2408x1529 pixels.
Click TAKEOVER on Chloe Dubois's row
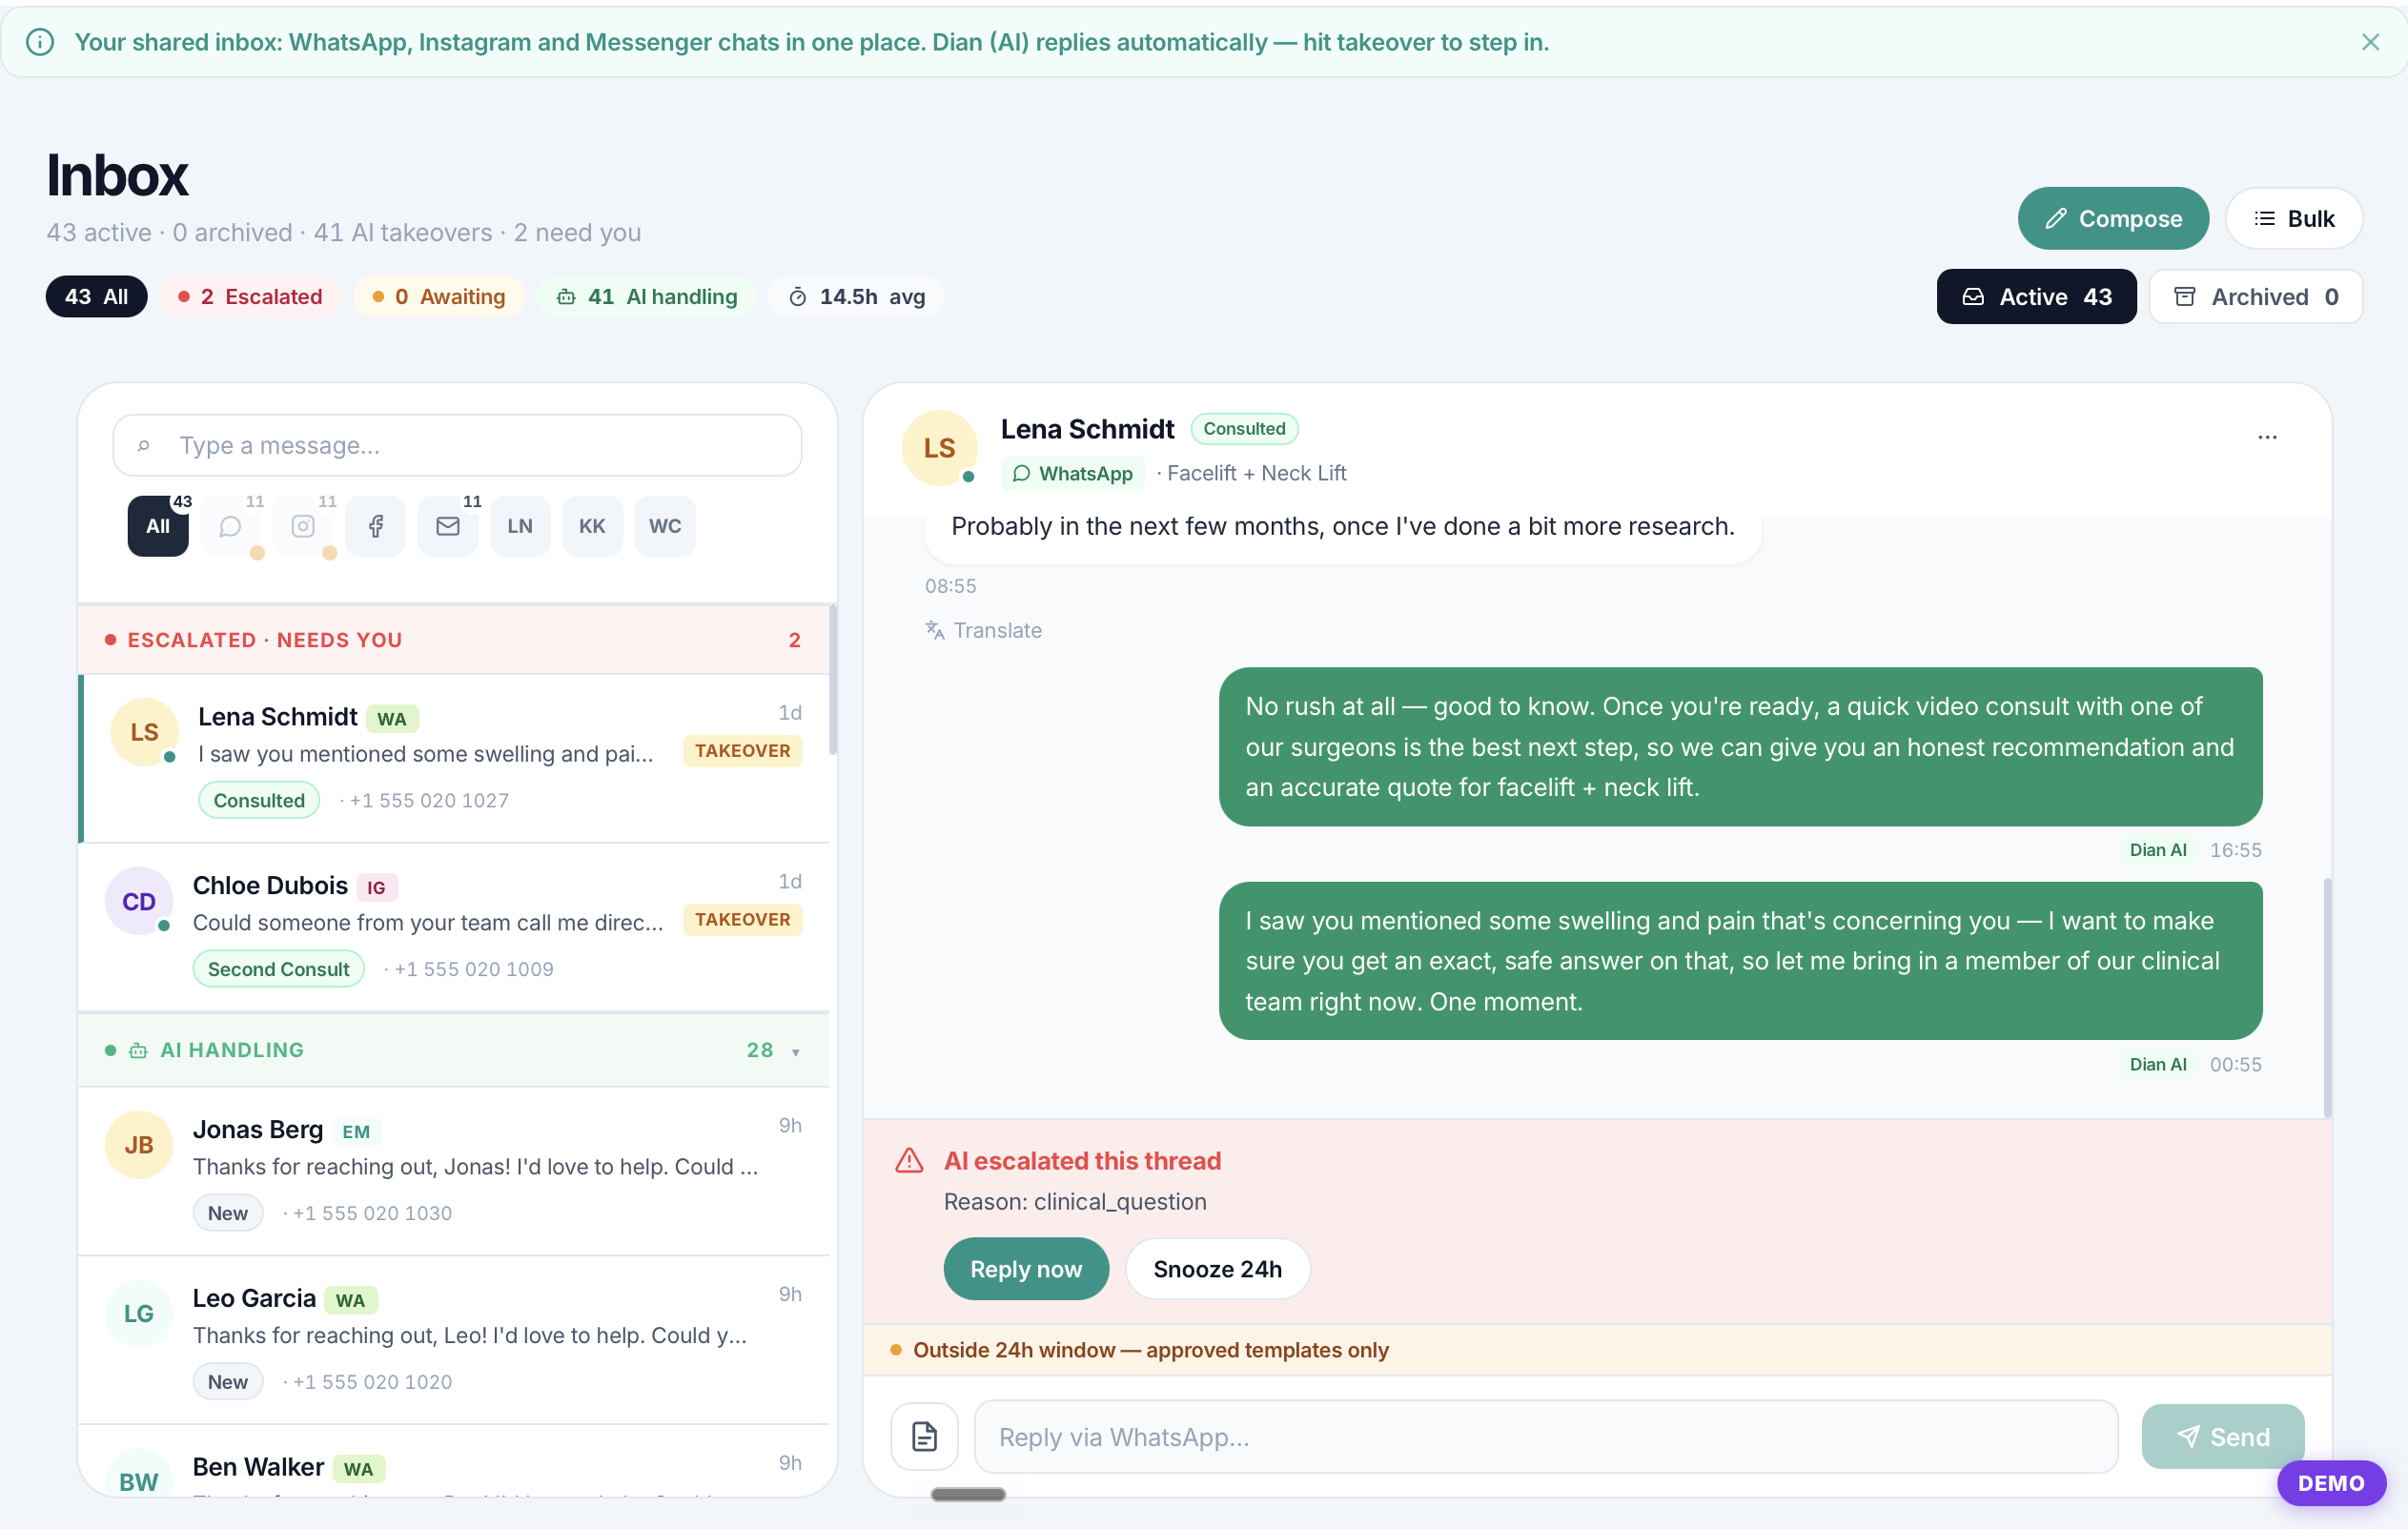[742, 920]
